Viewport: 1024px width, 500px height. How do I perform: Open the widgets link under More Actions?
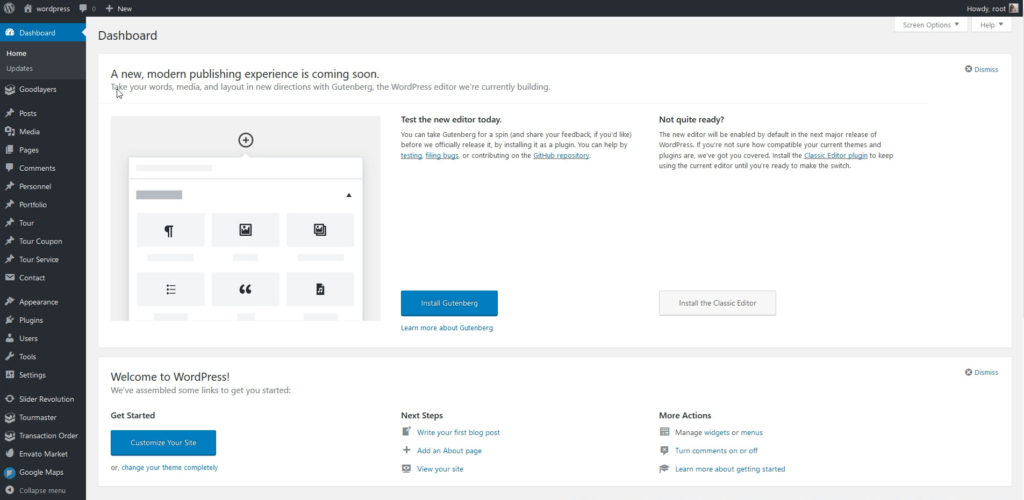click(716, 432)
